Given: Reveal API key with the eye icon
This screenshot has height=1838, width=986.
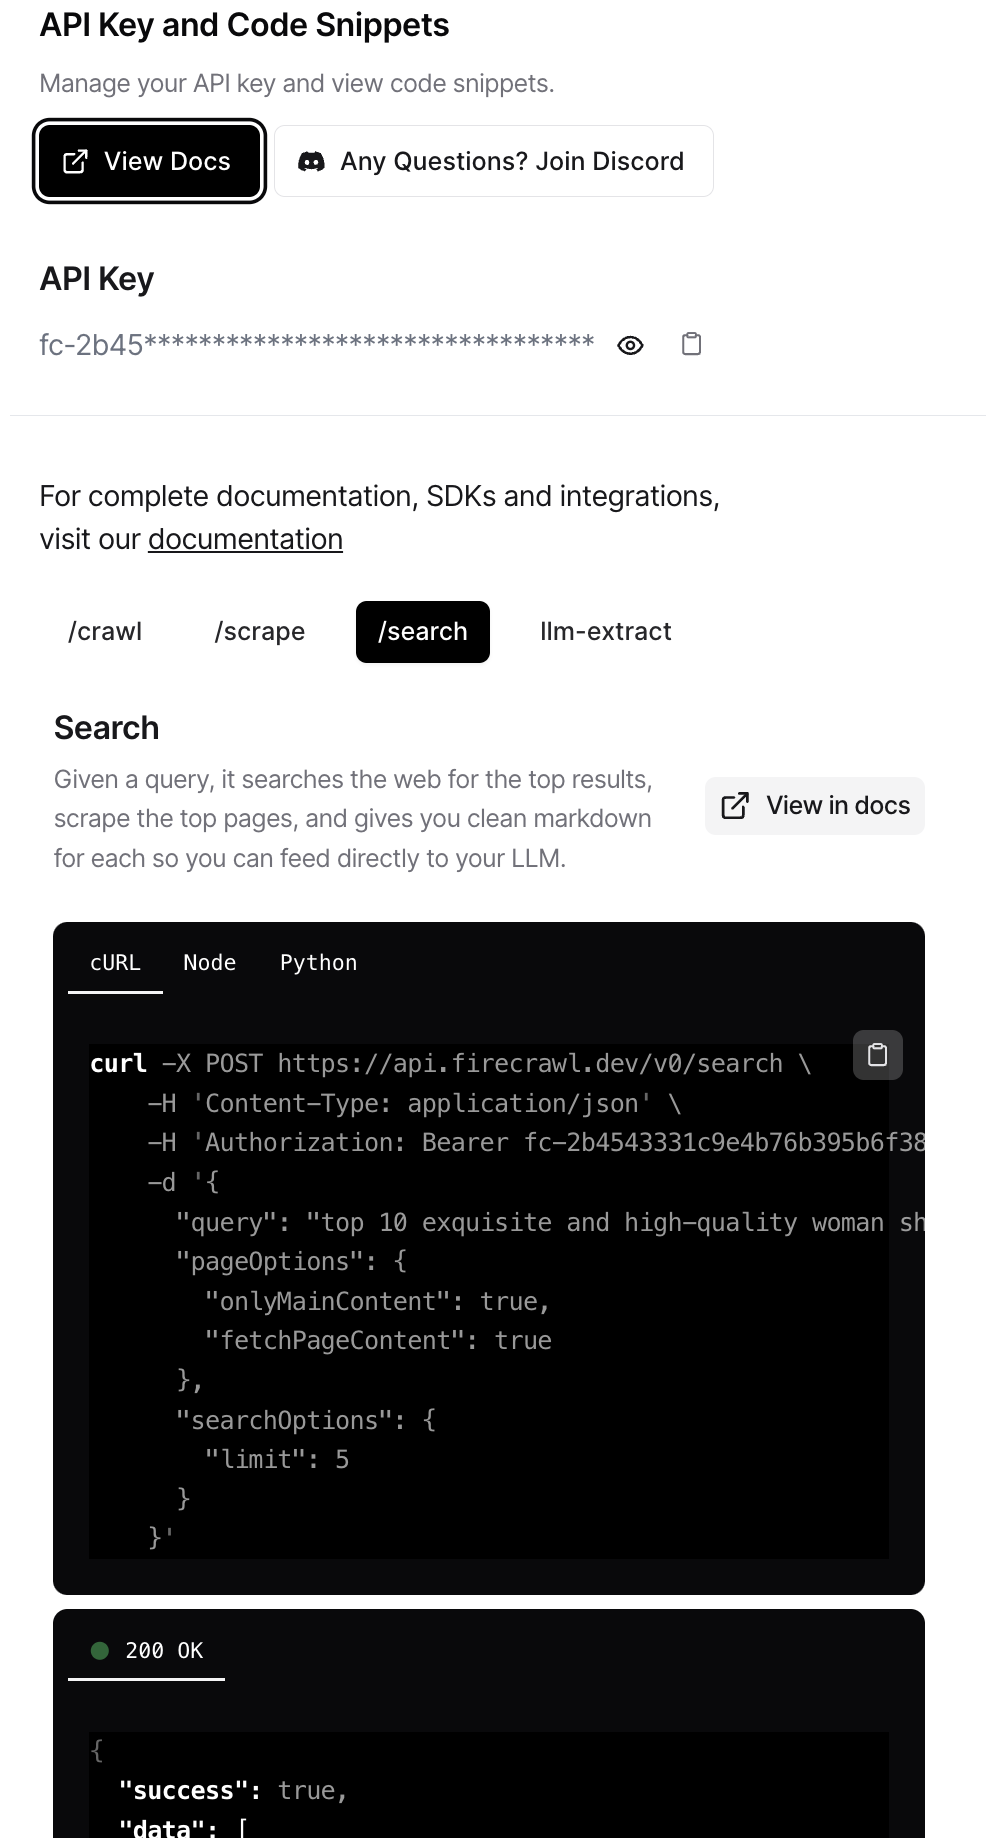Looking at the screenshot, I should pyautogui.click(x=630, y=346).
